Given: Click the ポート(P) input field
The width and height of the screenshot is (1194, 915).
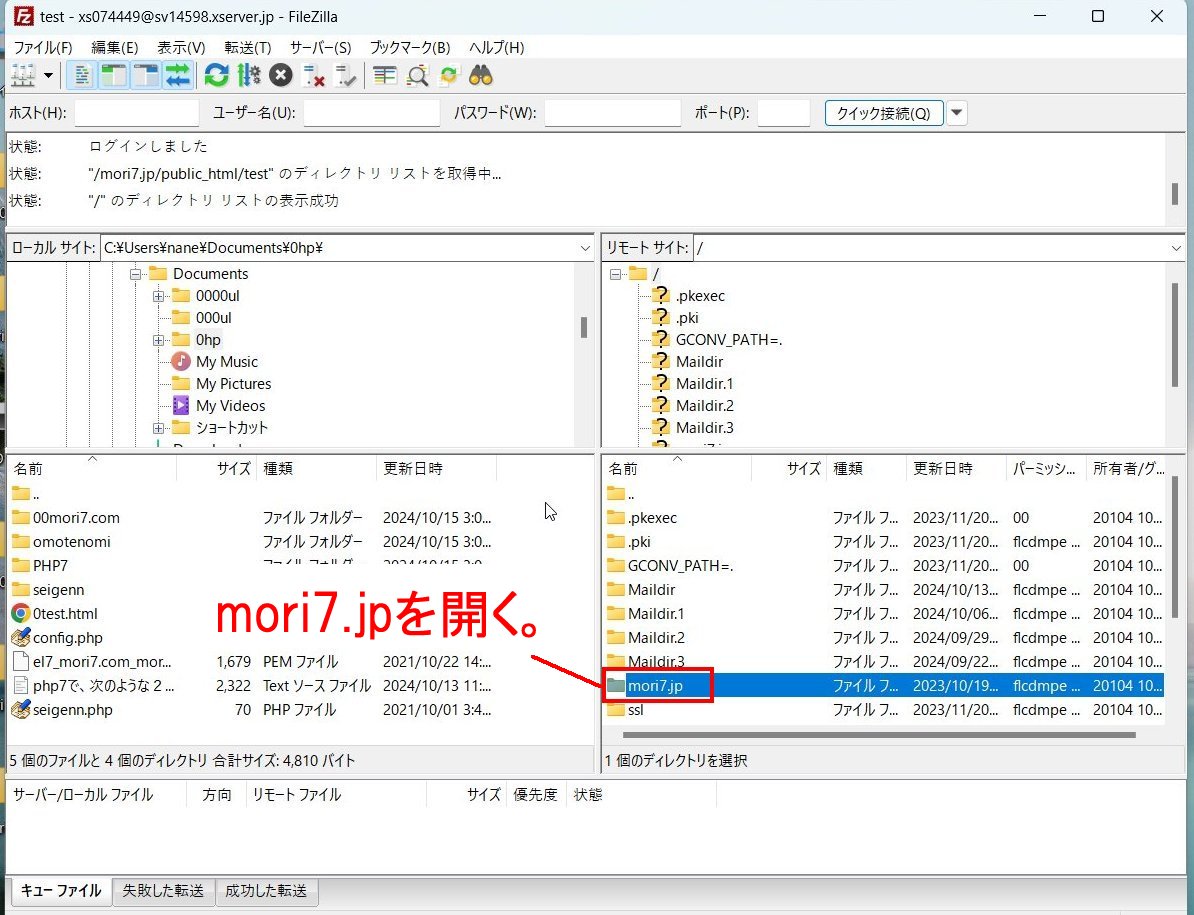Looking at the screenshot, I should coord(784,113).
